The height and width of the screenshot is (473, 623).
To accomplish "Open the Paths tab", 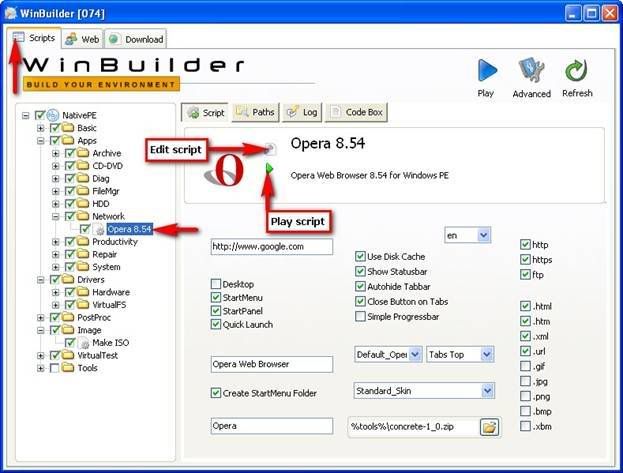I will 255,112.
